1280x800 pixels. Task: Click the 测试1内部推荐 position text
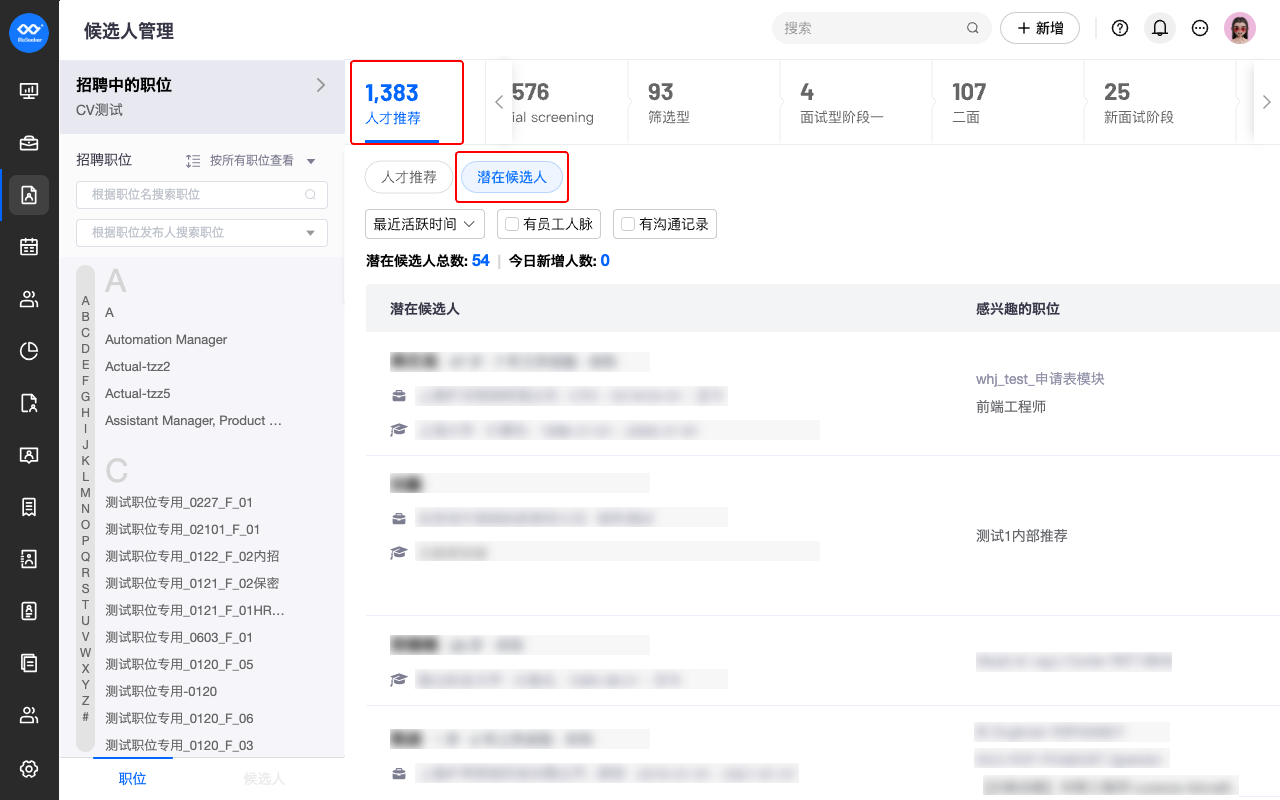click(1022, 536)
